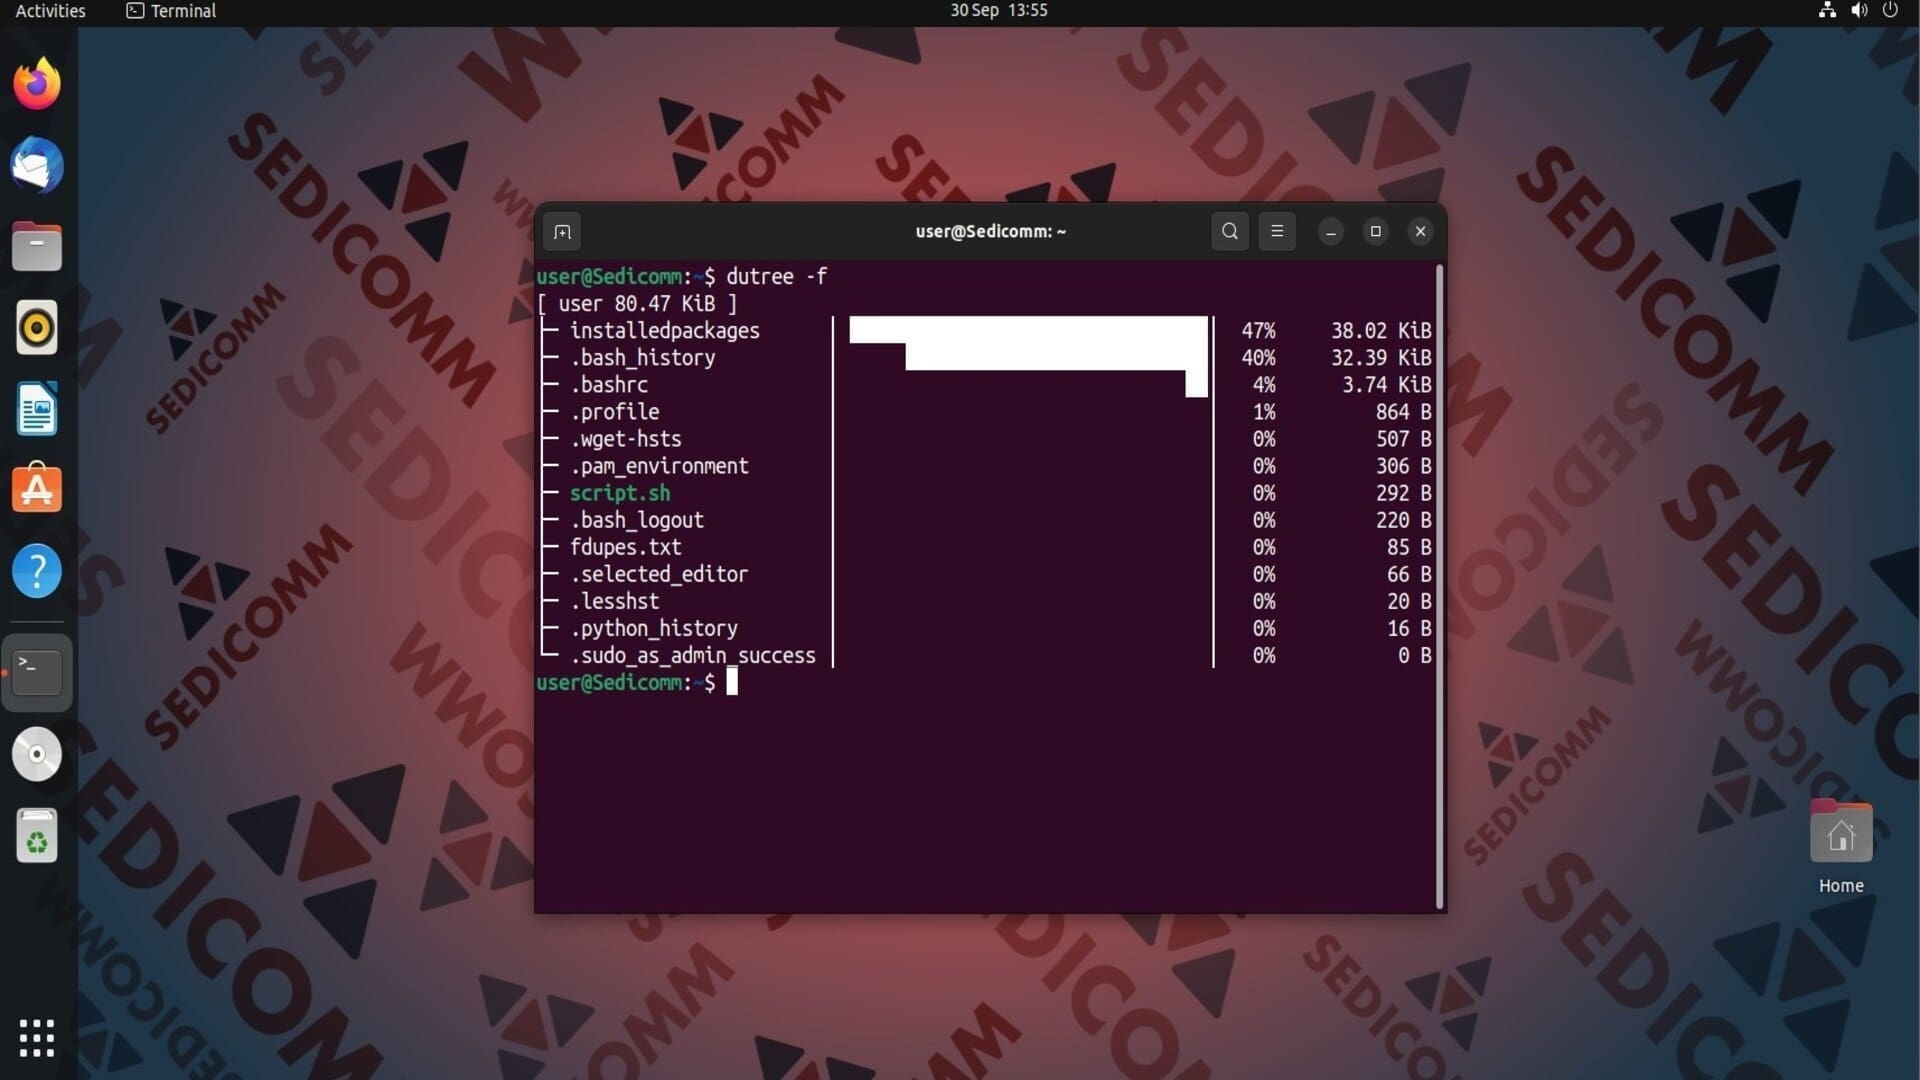
Task: Click the green 'script.sh' entry
Action: pos(620,493)
